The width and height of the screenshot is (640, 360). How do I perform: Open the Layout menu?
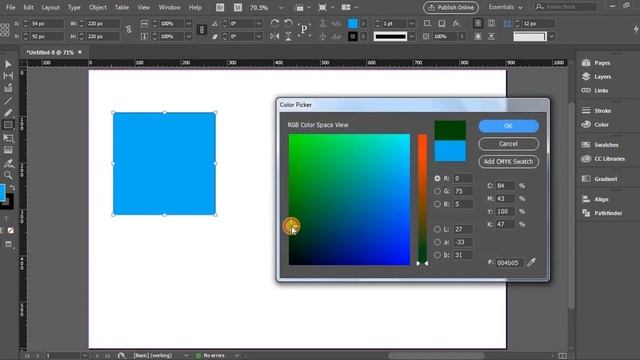[51, 7]
